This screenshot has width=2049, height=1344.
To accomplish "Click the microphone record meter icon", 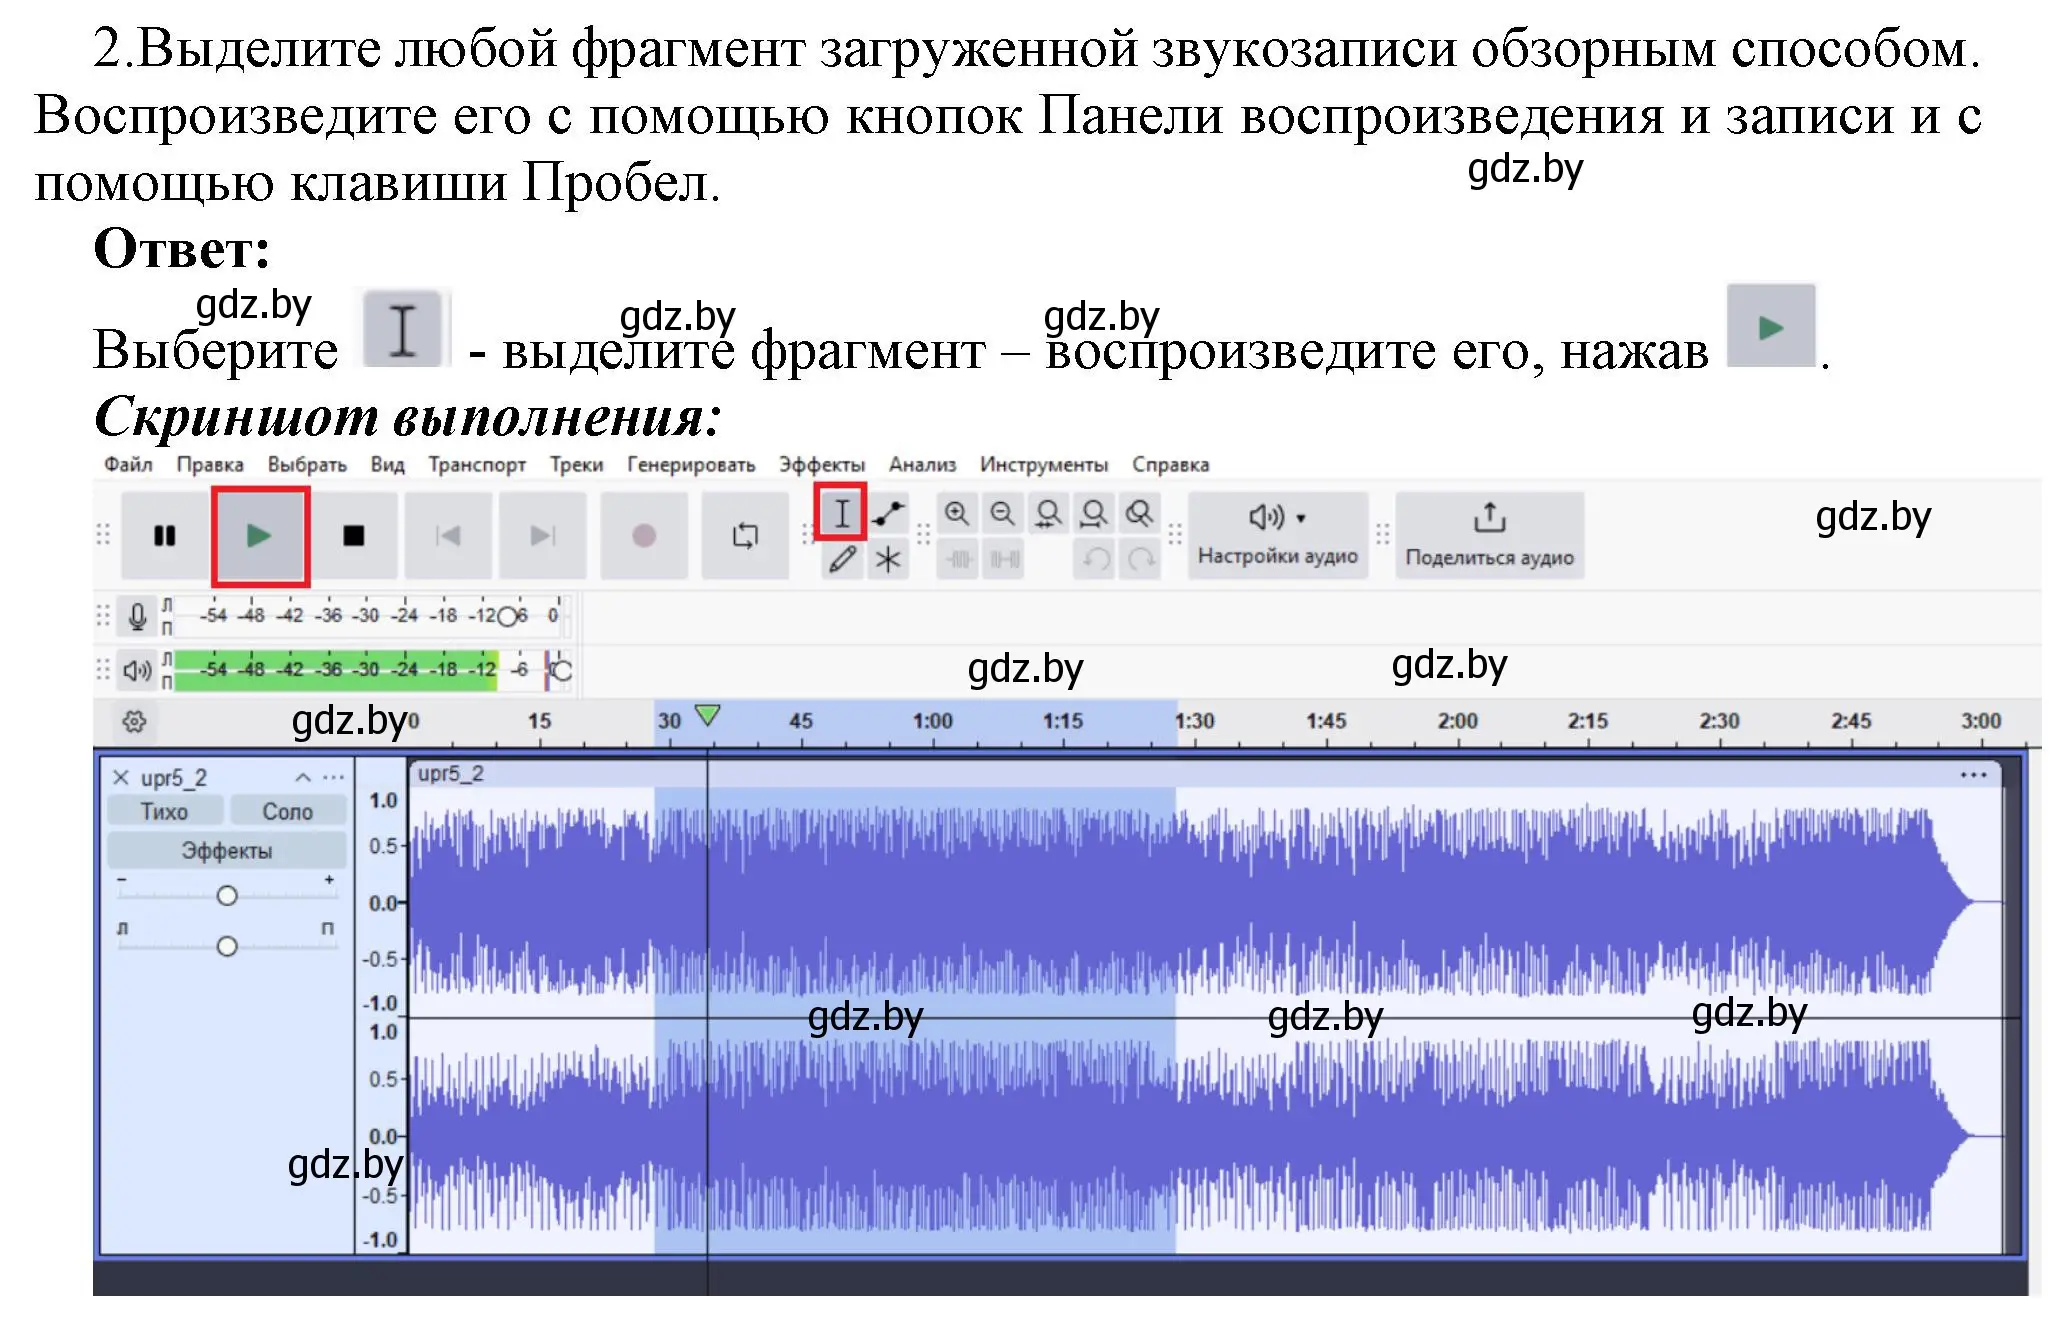I will tap(138, 616).
